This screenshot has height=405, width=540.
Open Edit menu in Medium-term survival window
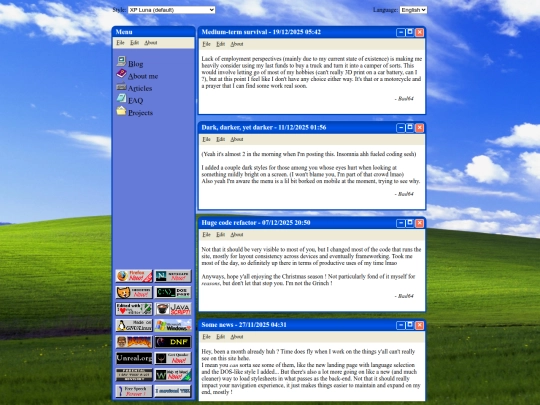(x=220, y=44)
